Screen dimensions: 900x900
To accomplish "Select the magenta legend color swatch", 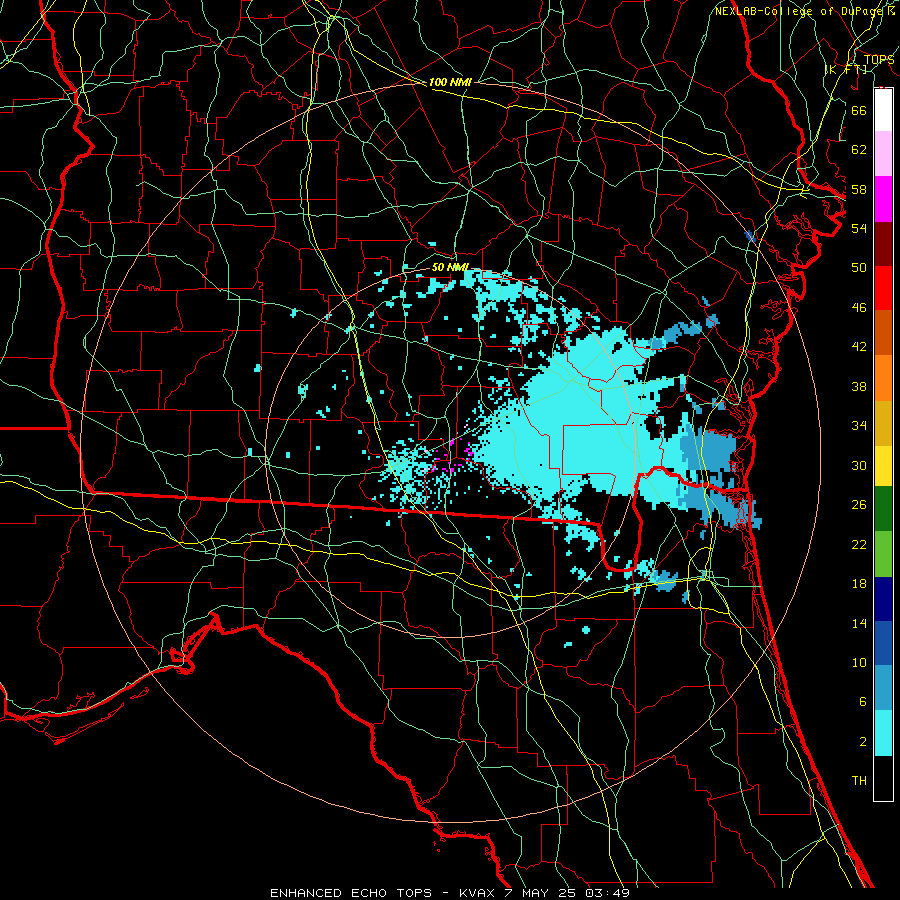I will click(x=883, y=199).
